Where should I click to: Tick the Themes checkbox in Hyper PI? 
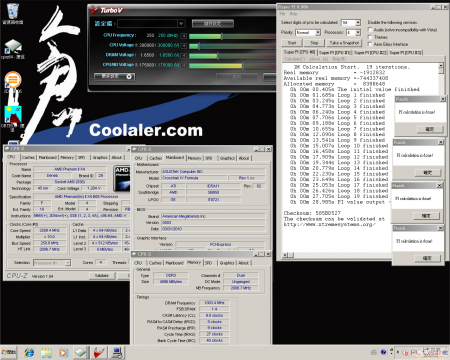pos(370,37)
